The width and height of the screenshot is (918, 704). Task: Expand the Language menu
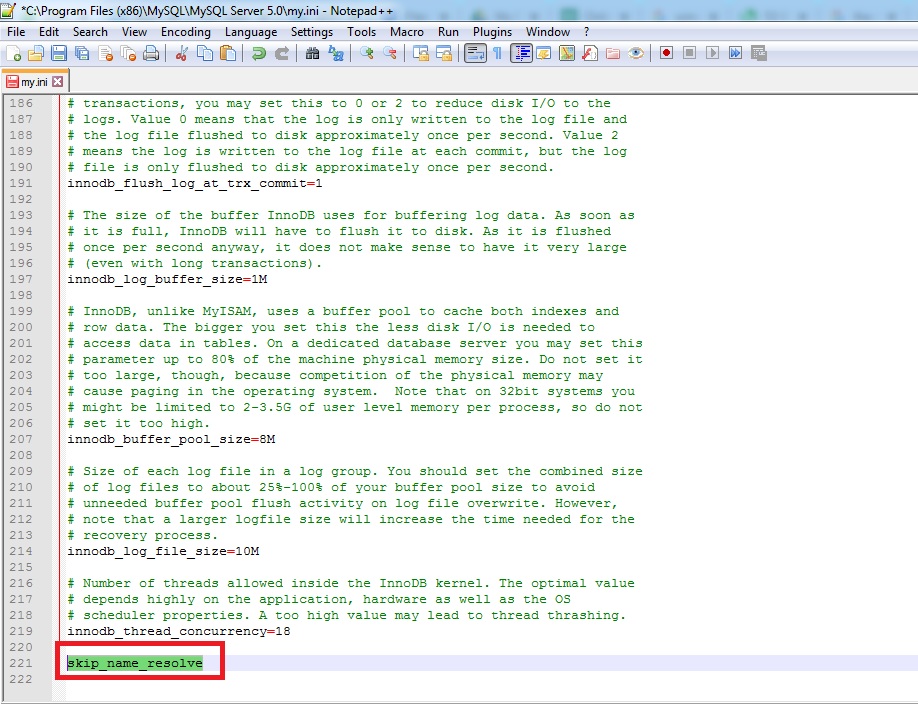click(250, 31)
